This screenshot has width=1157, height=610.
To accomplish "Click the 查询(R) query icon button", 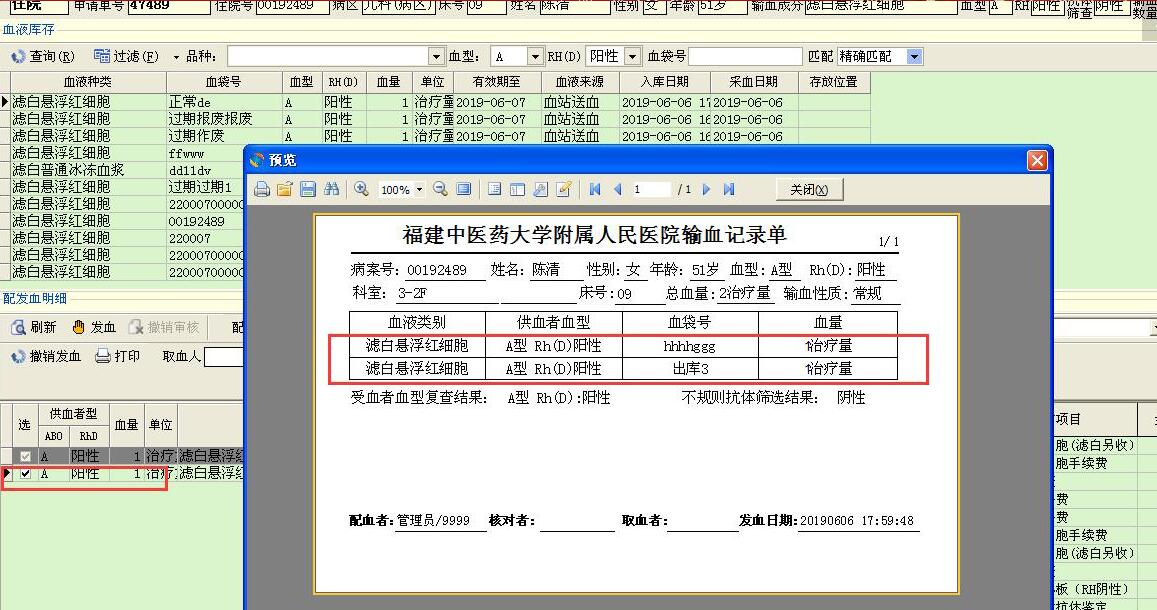I will click(43, 56).
